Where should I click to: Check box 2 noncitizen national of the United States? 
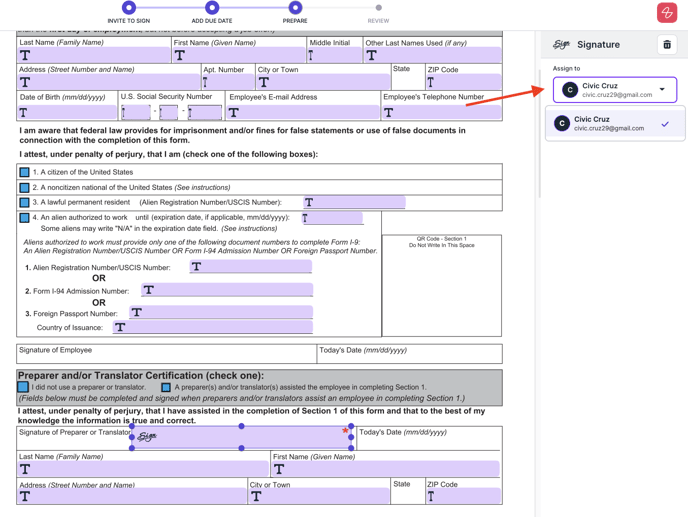25,187
